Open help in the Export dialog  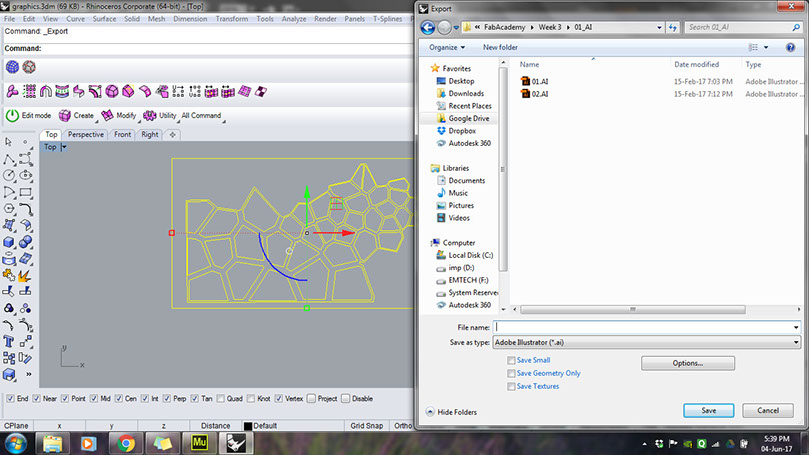pos(790,47)
